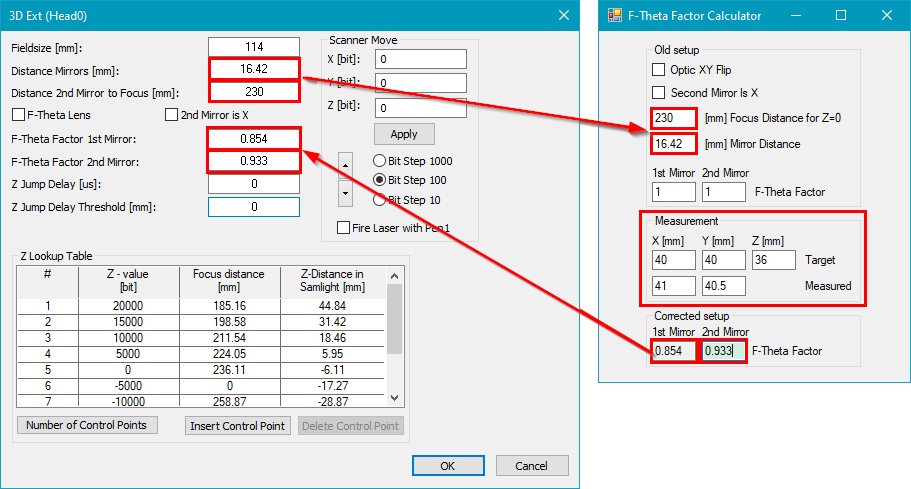Check the Optic XY Flip option
Screen dimensions: 911x489
pos(658,70)
